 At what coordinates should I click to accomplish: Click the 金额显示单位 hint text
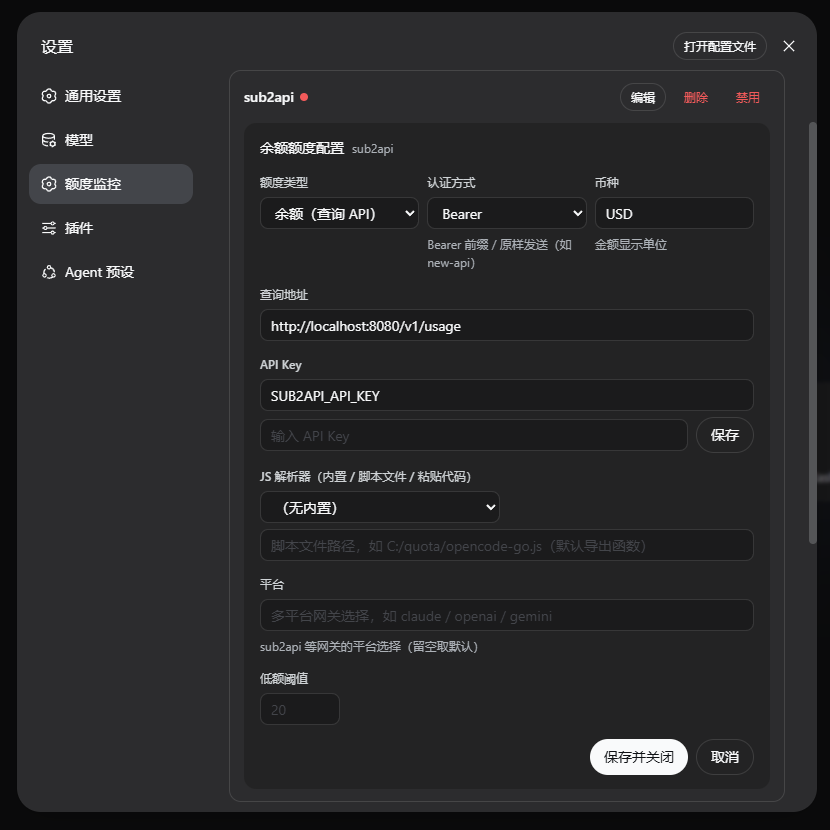(x=630, y=245)
